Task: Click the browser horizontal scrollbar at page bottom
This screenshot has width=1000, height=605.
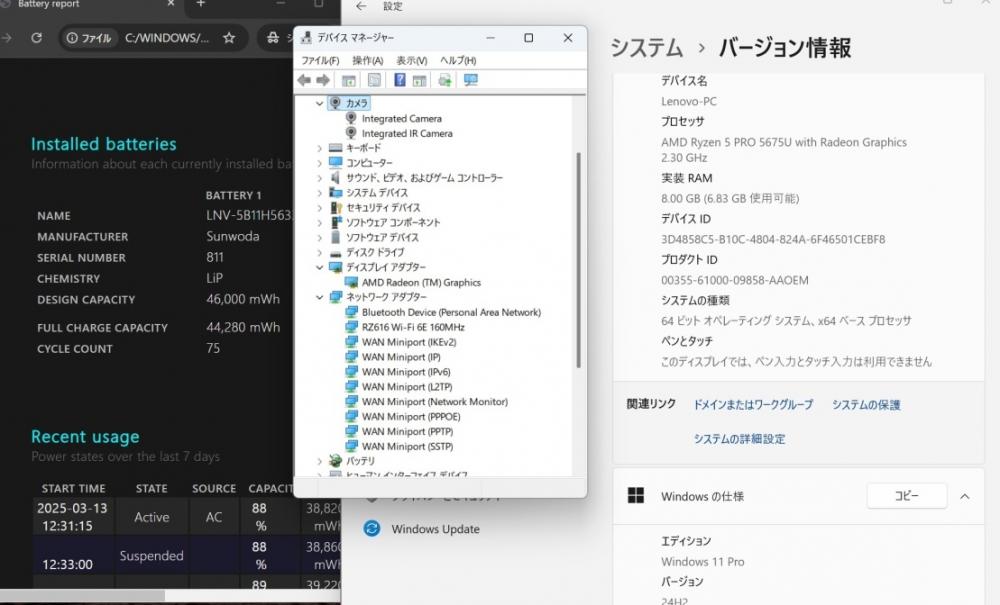Action: [82, 595]
